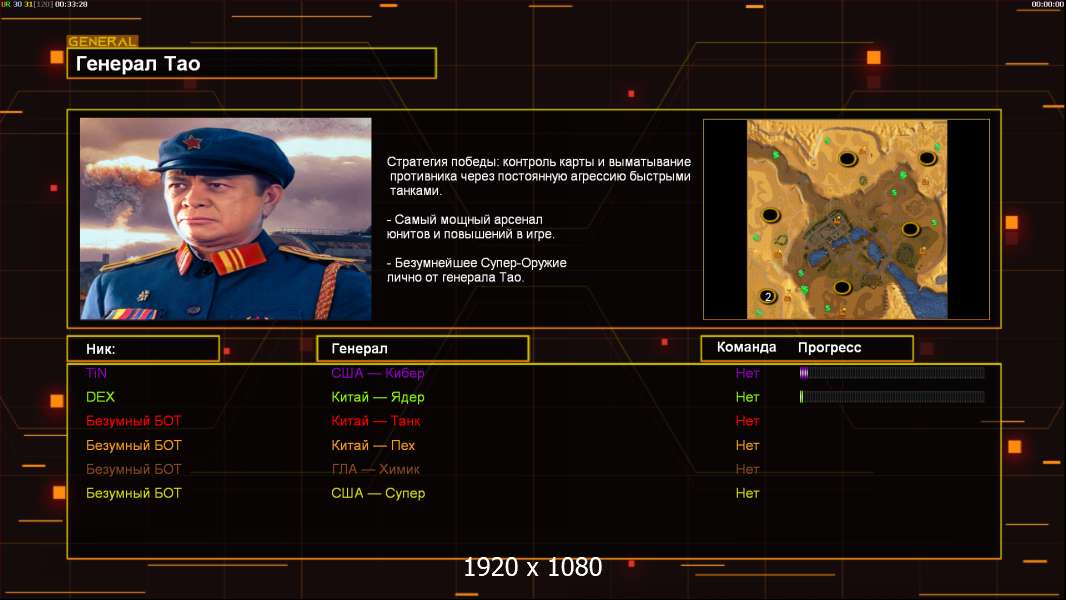Click the 'Прогресс' column header

[829, 347]
